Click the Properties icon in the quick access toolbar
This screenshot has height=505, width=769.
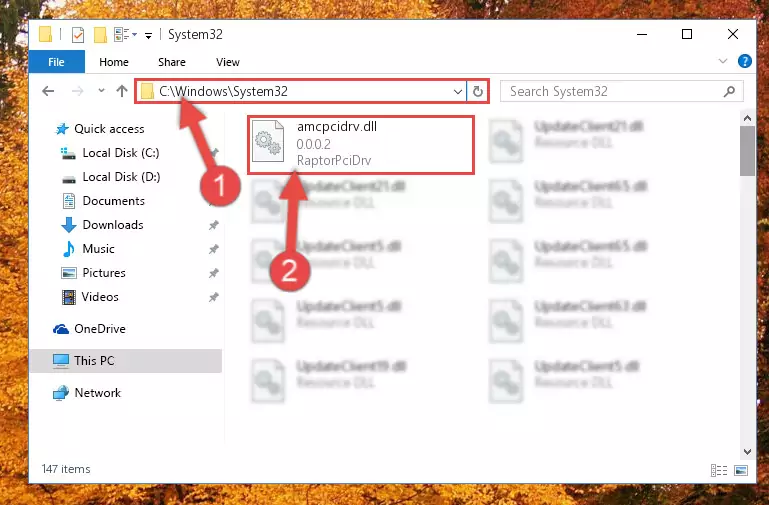tap(77, 35)
